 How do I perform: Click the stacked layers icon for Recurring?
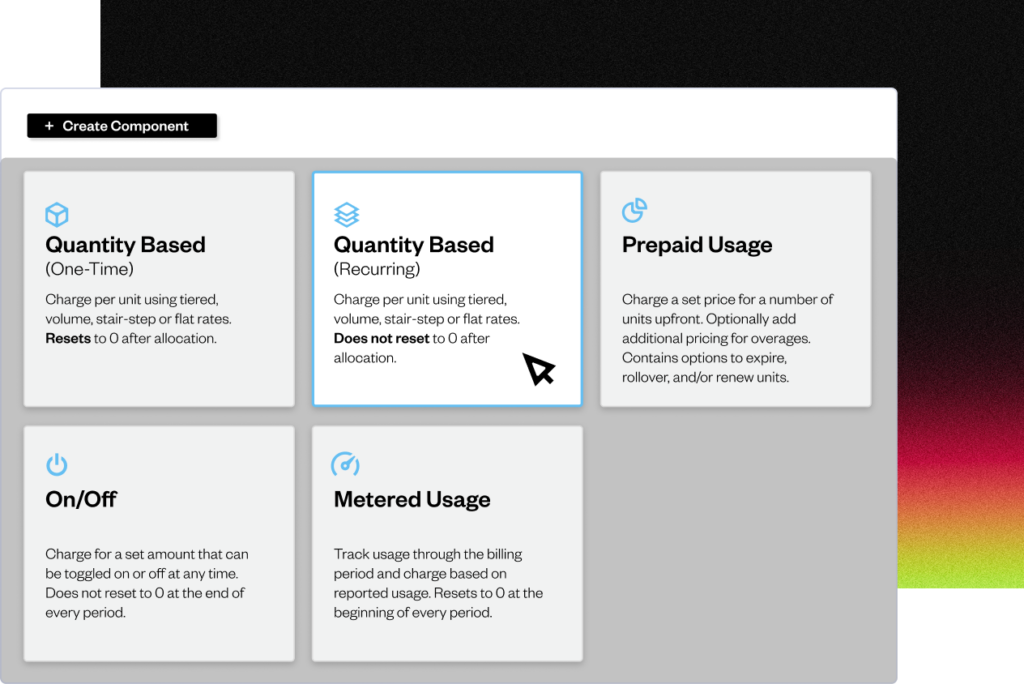[x=346, y=214]
